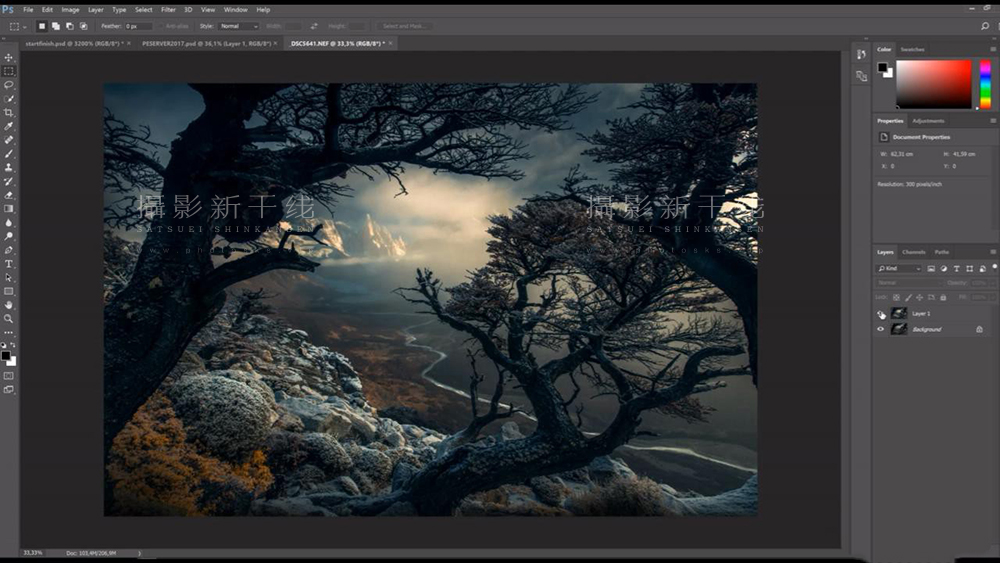Reset default foreground and background colors
The image size is (1000, 563).
coord(4,345)
